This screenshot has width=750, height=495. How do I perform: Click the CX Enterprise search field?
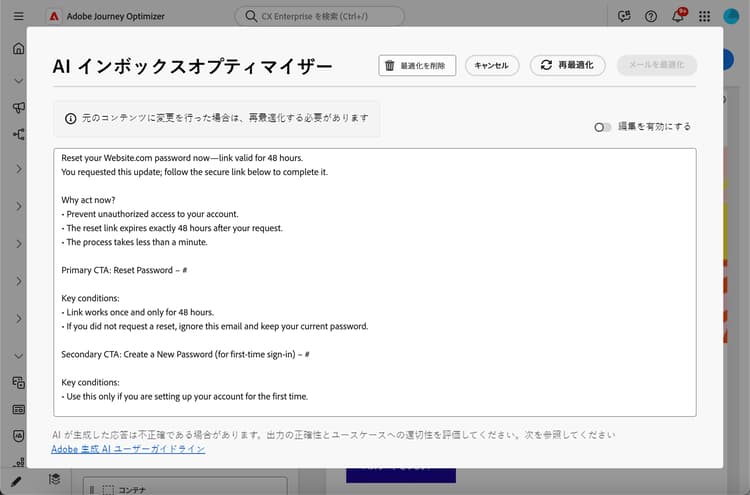point(319,16)
